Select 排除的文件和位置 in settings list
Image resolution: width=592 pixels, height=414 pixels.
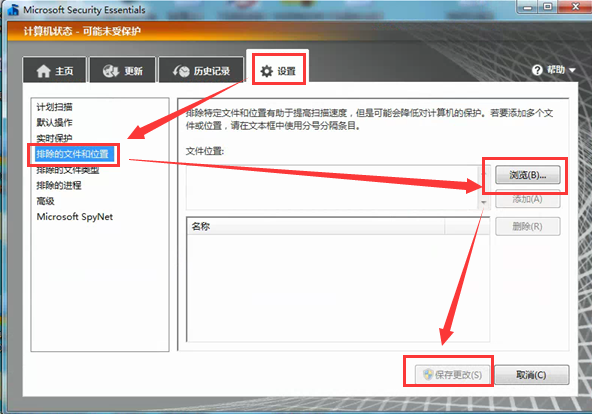coord(73,154)
